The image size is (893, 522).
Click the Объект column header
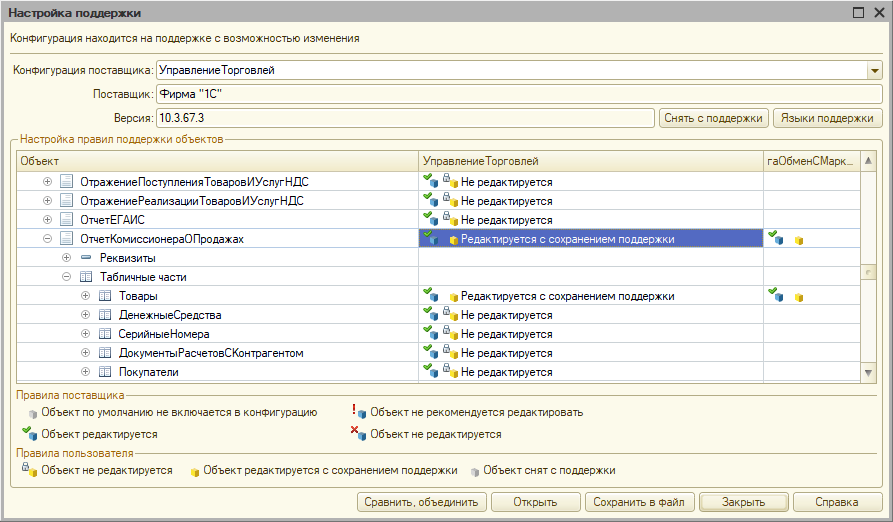click(x=218, y=161)
